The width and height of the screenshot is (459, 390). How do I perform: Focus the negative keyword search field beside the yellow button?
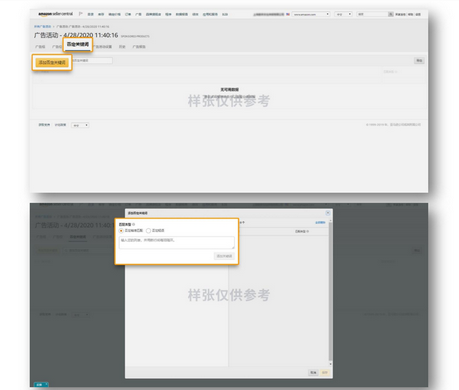point(91,61)
